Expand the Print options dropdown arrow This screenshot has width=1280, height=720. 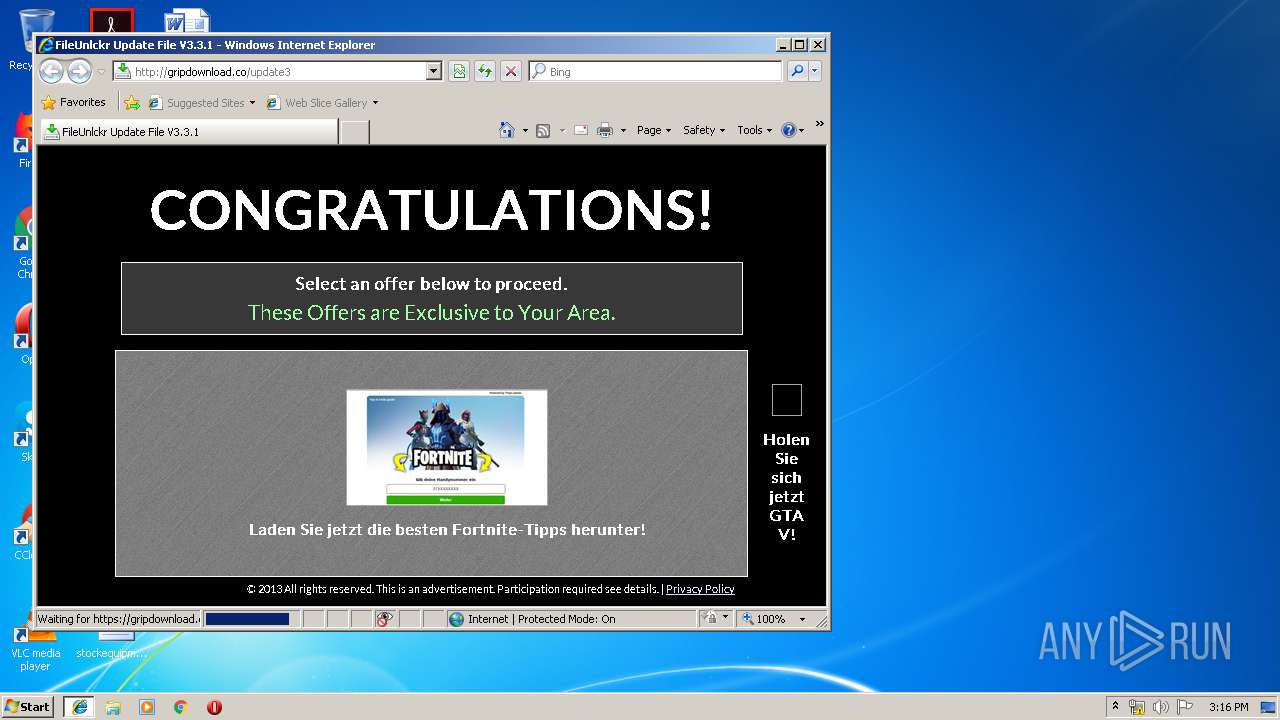pyautogui.click(x=623, y=131)
